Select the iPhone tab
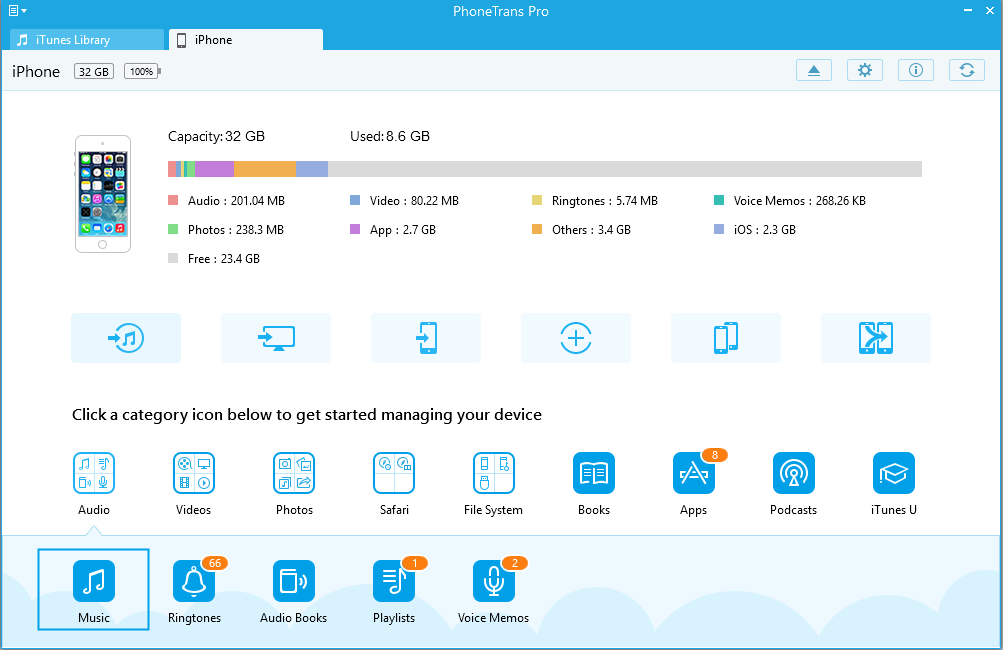 245,40
